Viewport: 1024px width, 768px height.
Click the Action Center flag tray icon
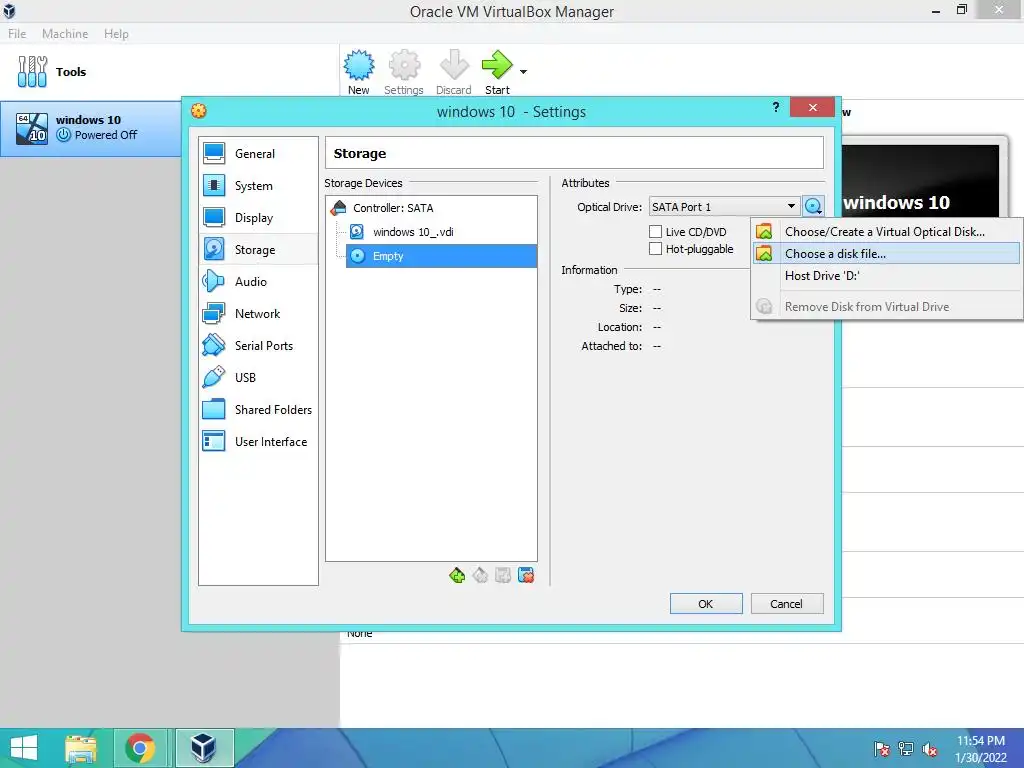(x=882, y=749)
